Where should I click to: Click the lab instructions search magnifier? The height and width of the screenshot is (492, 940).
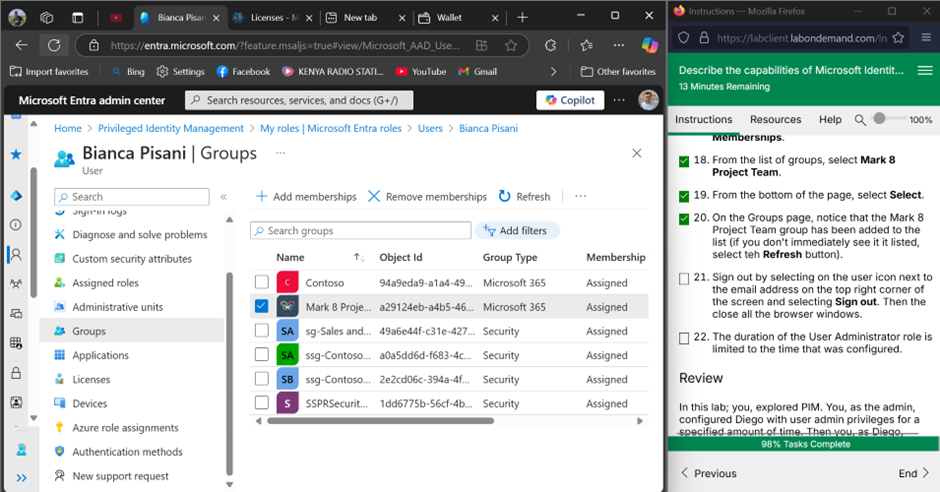click(x=860, y=120)
